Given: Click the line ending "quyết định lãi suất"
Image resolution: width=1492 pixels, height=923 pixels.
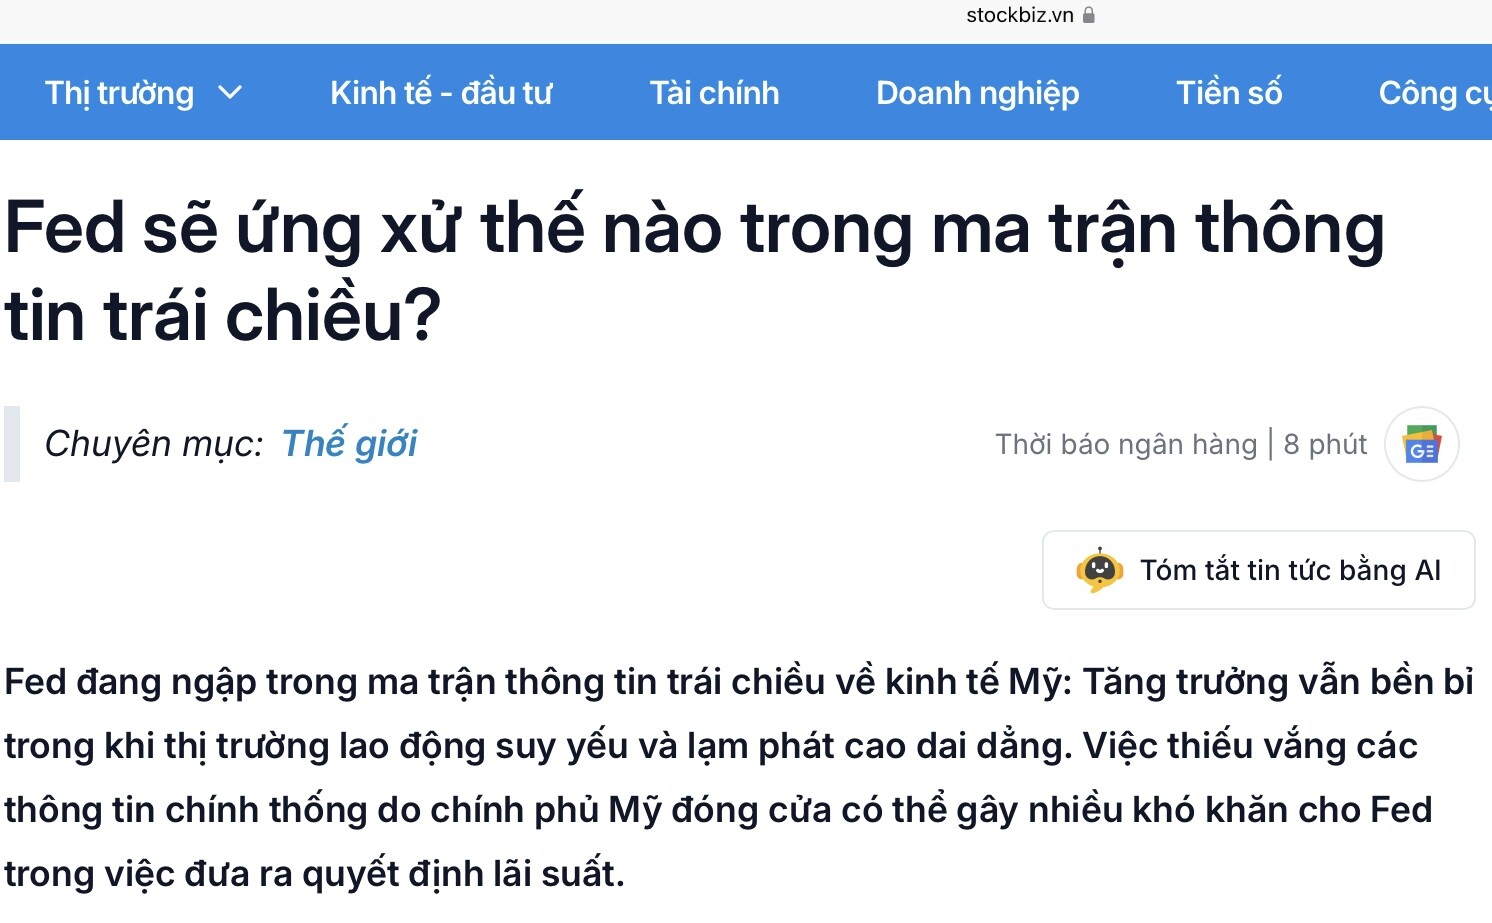Looking at the screenshot, I should (x=314, y=874).
